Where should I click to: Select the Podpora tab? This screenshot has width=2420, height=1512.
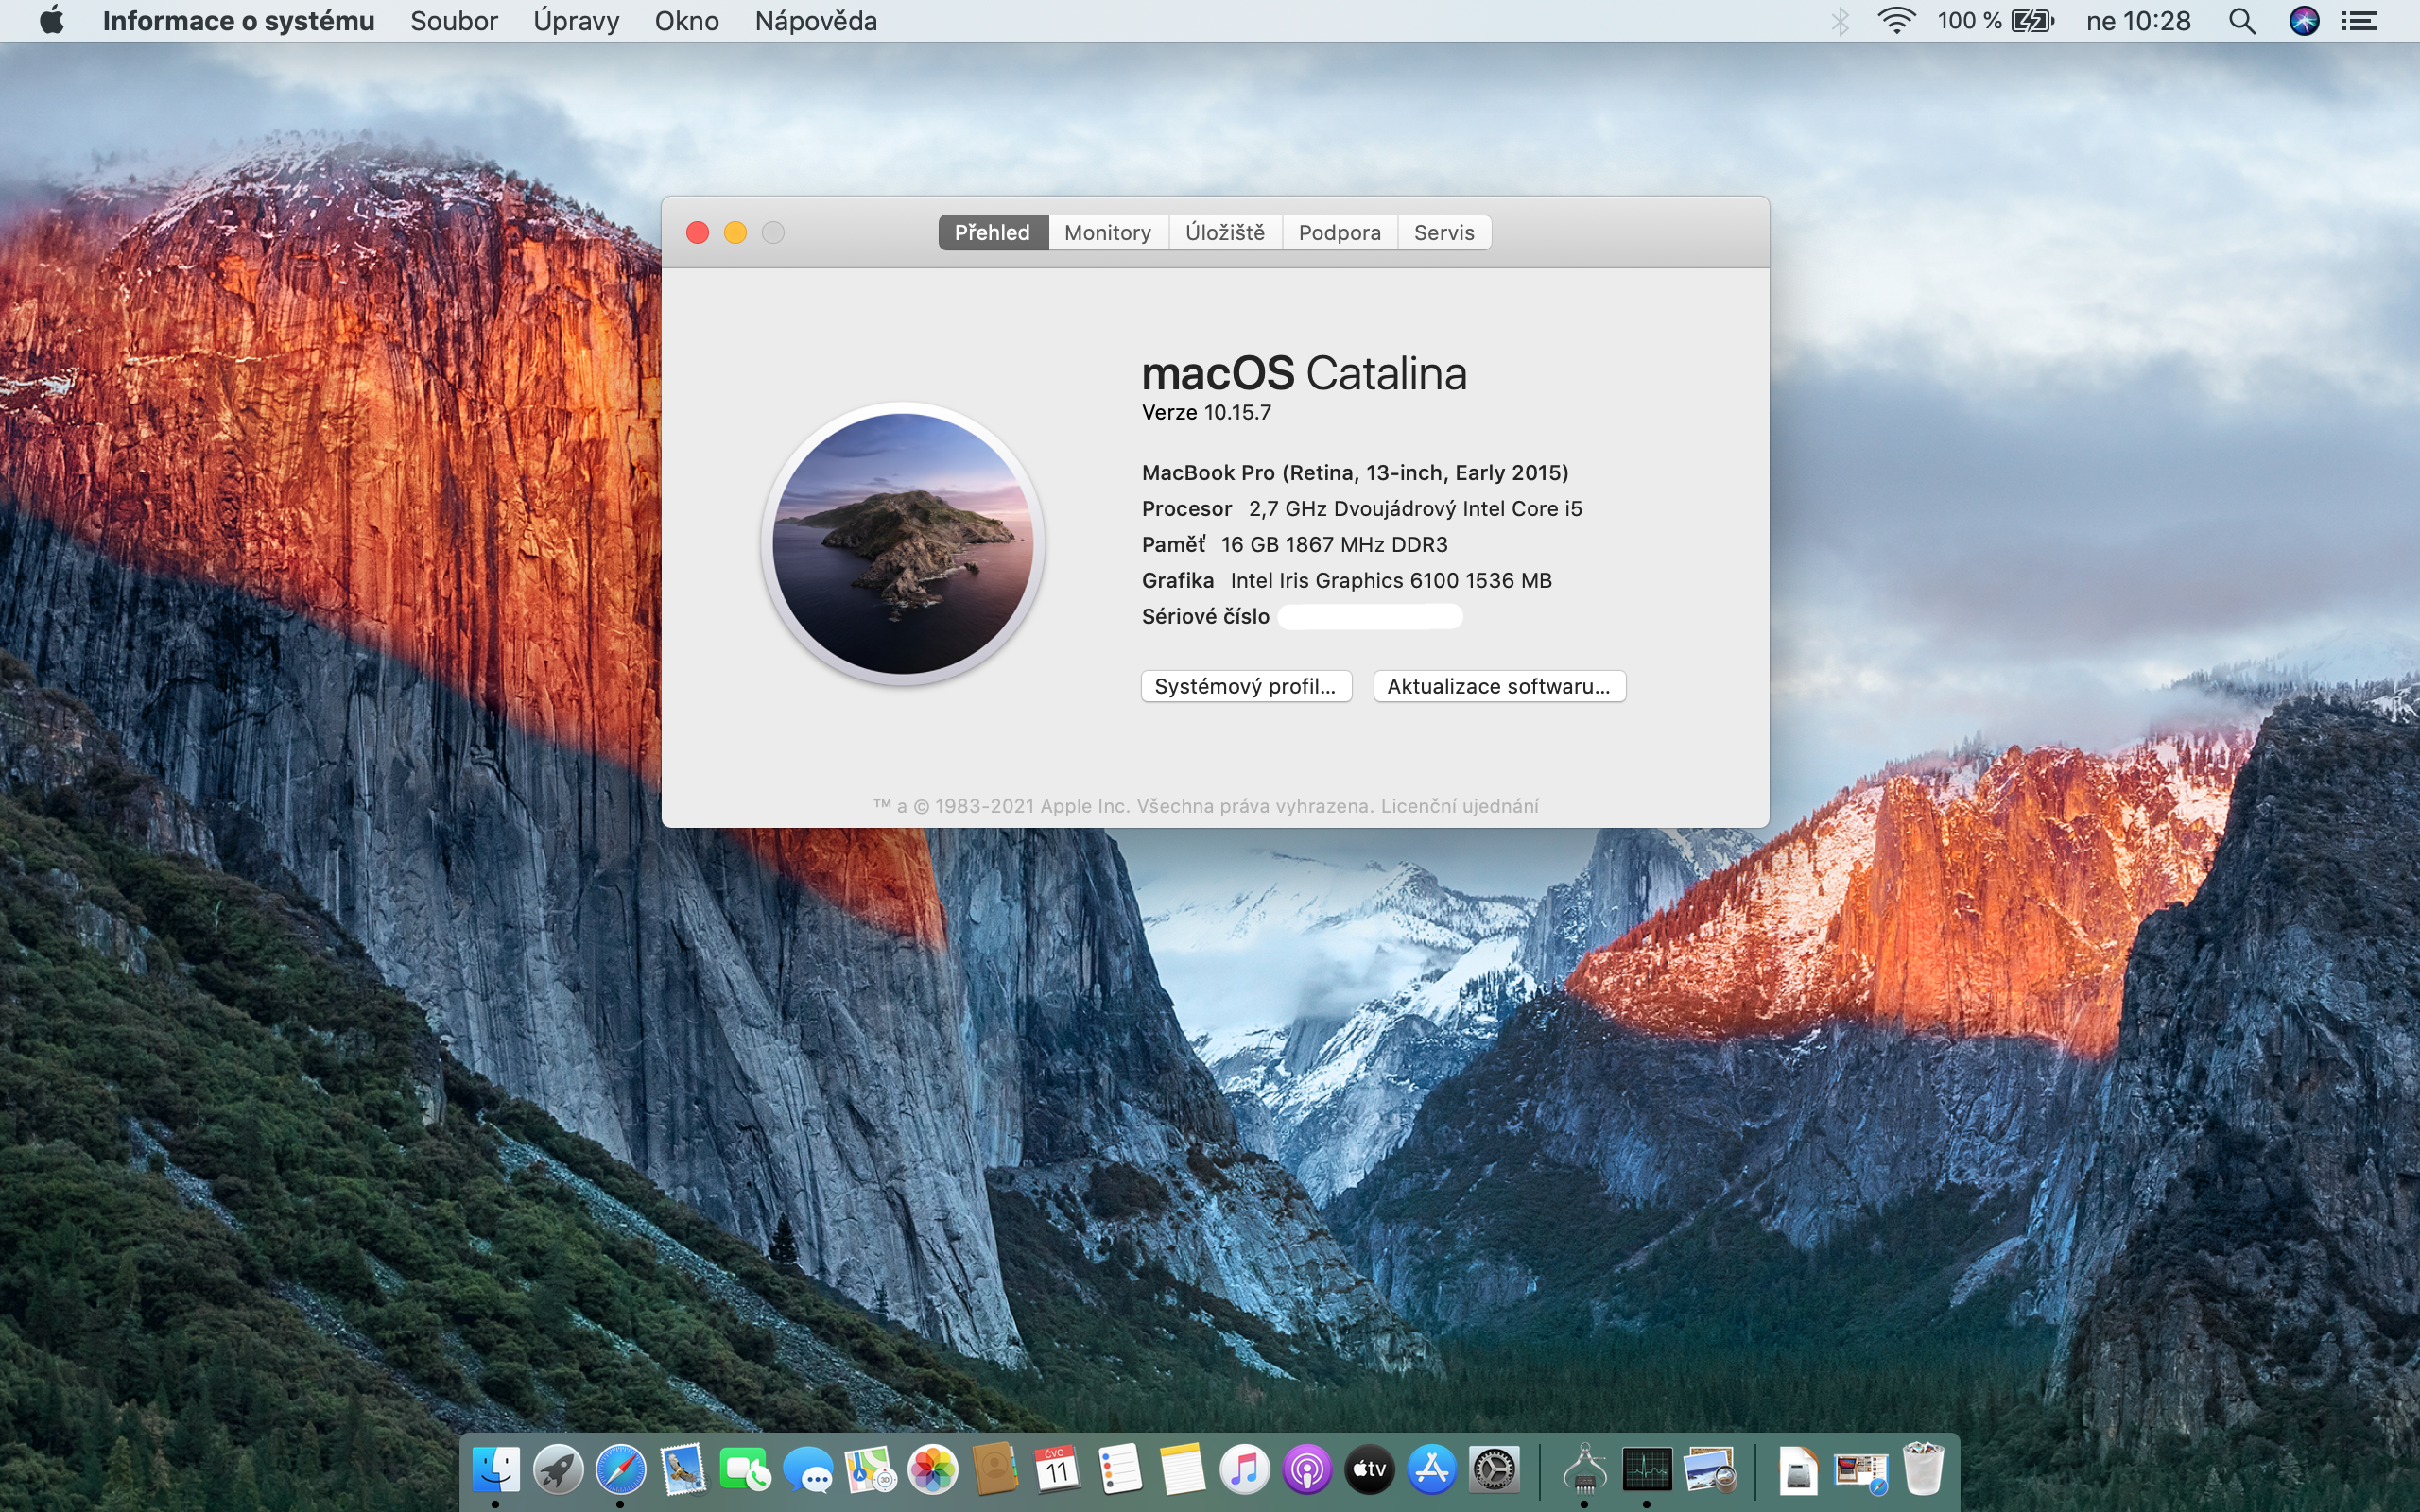click(x=1339, y=232)
